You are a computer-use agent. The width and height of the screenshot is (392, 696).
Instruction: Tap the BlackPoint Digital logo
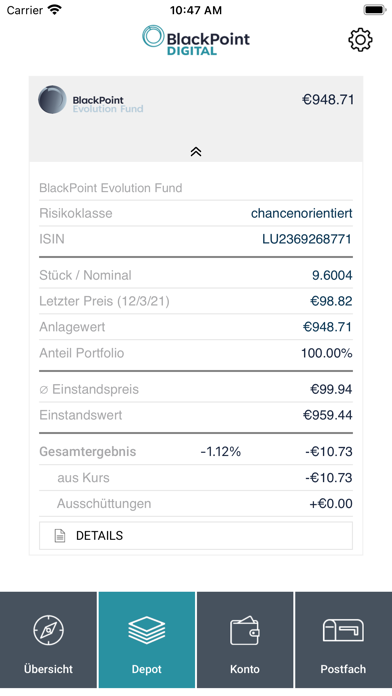coord(196,40)
